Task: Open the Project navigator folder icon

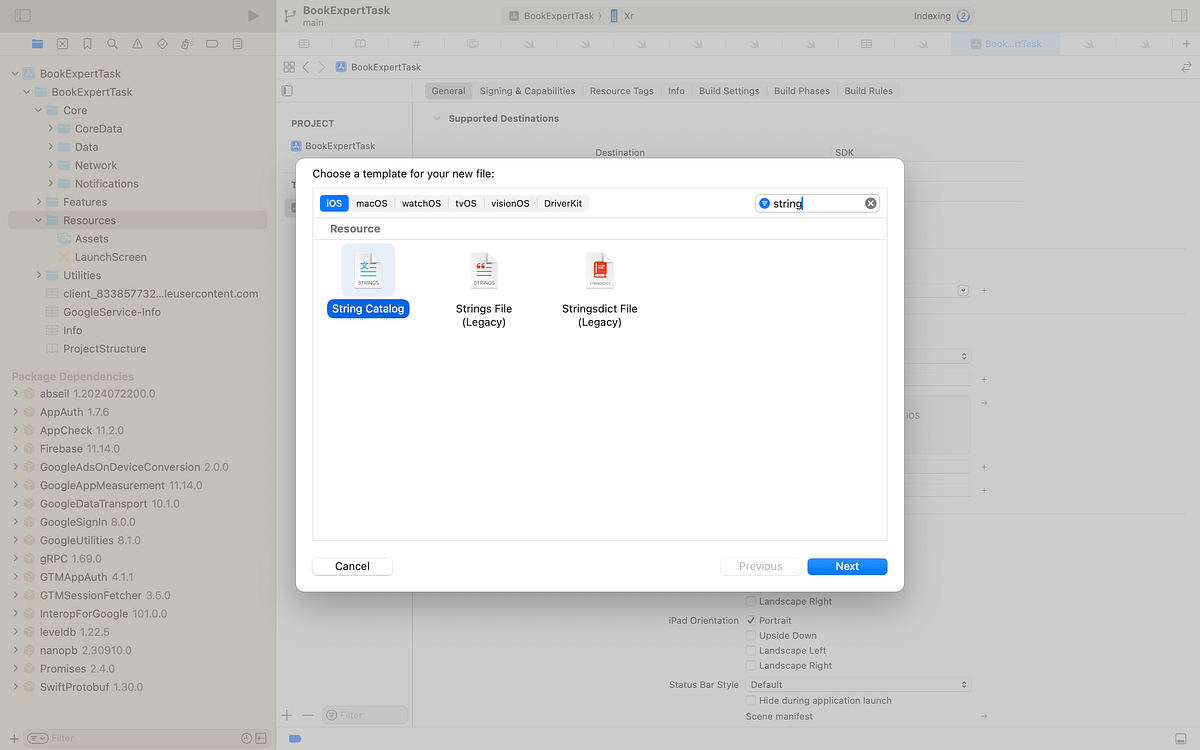Action: pyautogui.click(x=37, y=44)
